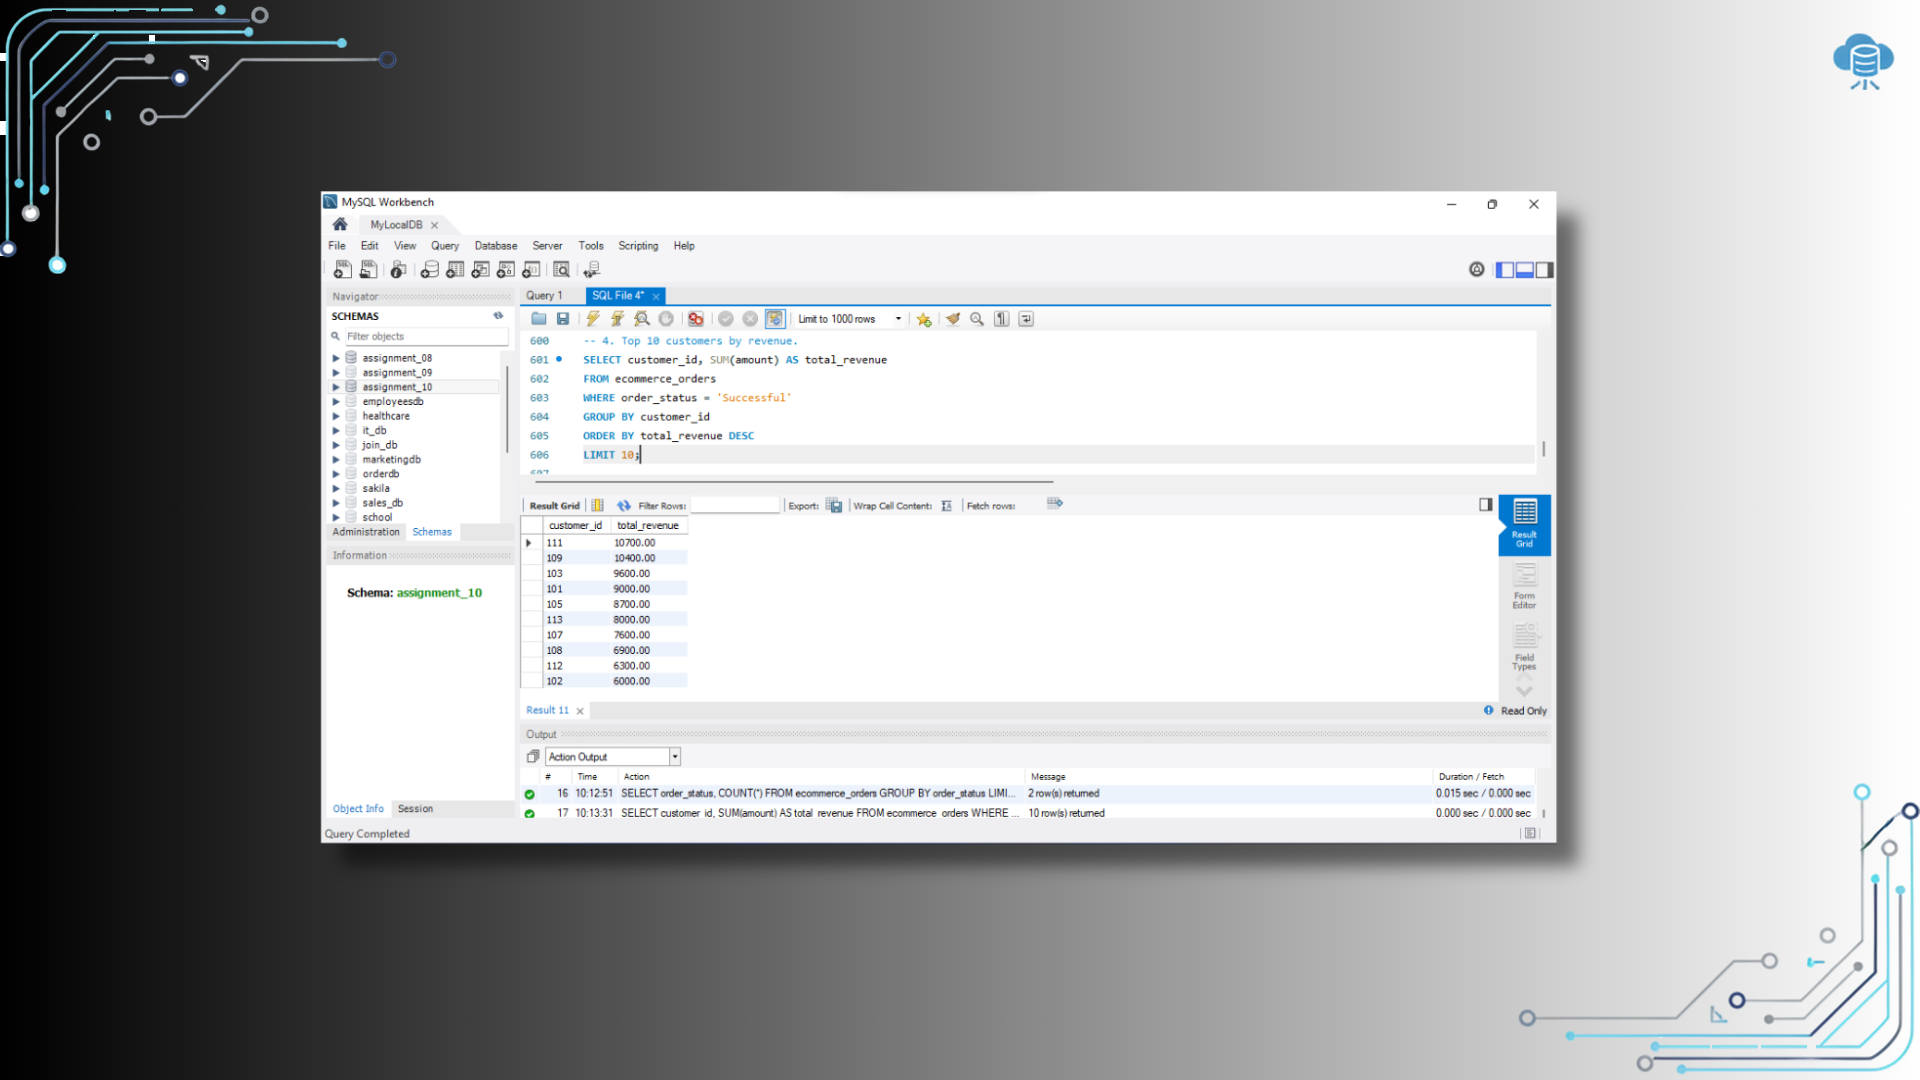Open the Action Output dropdown
The image size is (1920, 1080).
pyautogui.click(x=675, y=757)
